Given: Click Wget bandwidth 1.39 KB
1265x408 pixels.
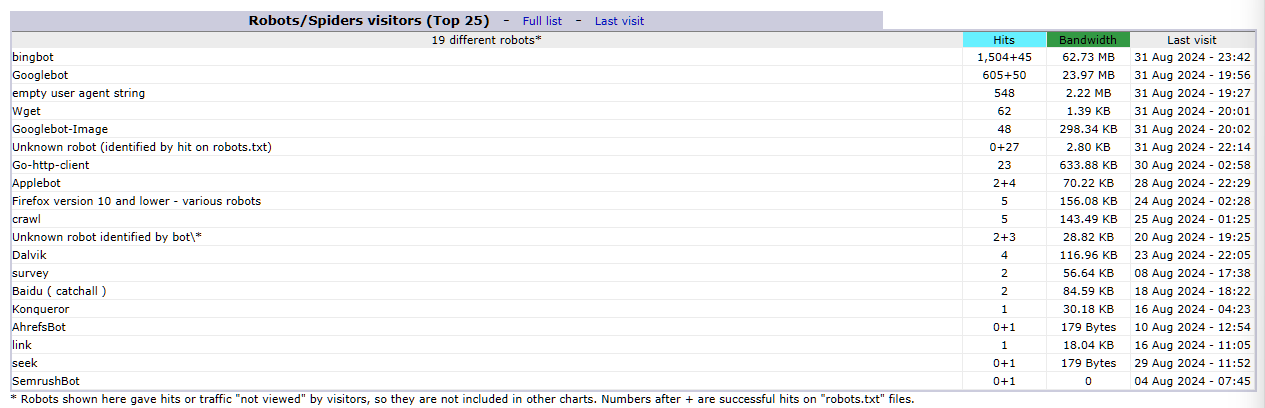Looking at the screenshot, I should click(1088, 111).
